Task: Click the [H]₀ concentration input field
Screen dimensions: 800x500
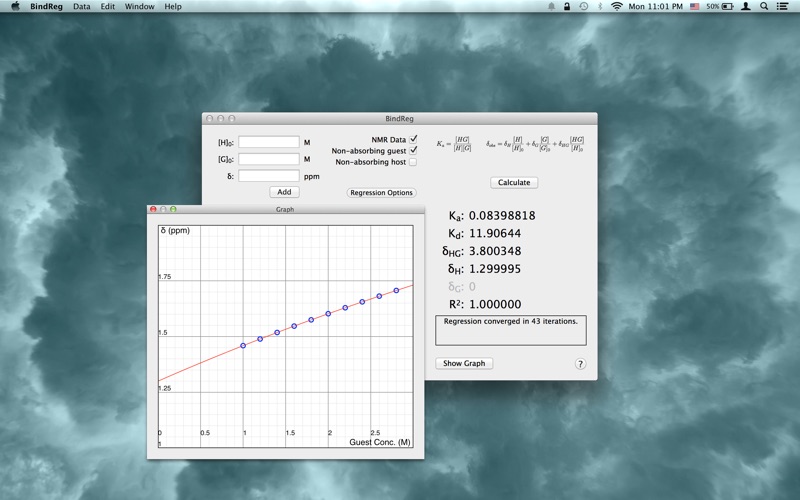Action: point(268,142)
